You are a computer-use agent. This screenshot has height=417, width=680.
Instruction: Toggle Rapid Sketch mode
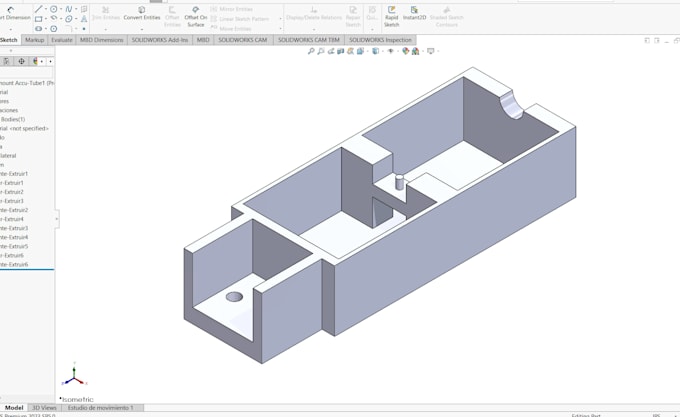tap(391, 16)
